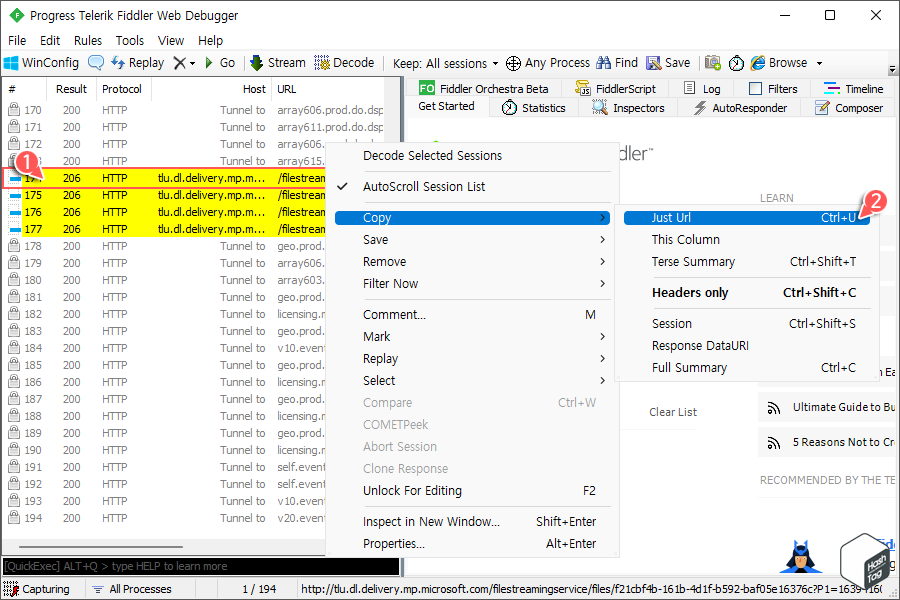The height and width of the screenshot is (600, 900).
Task: Expand the Remove submenu
Action: pyautogui.click(x=473, y=261)
